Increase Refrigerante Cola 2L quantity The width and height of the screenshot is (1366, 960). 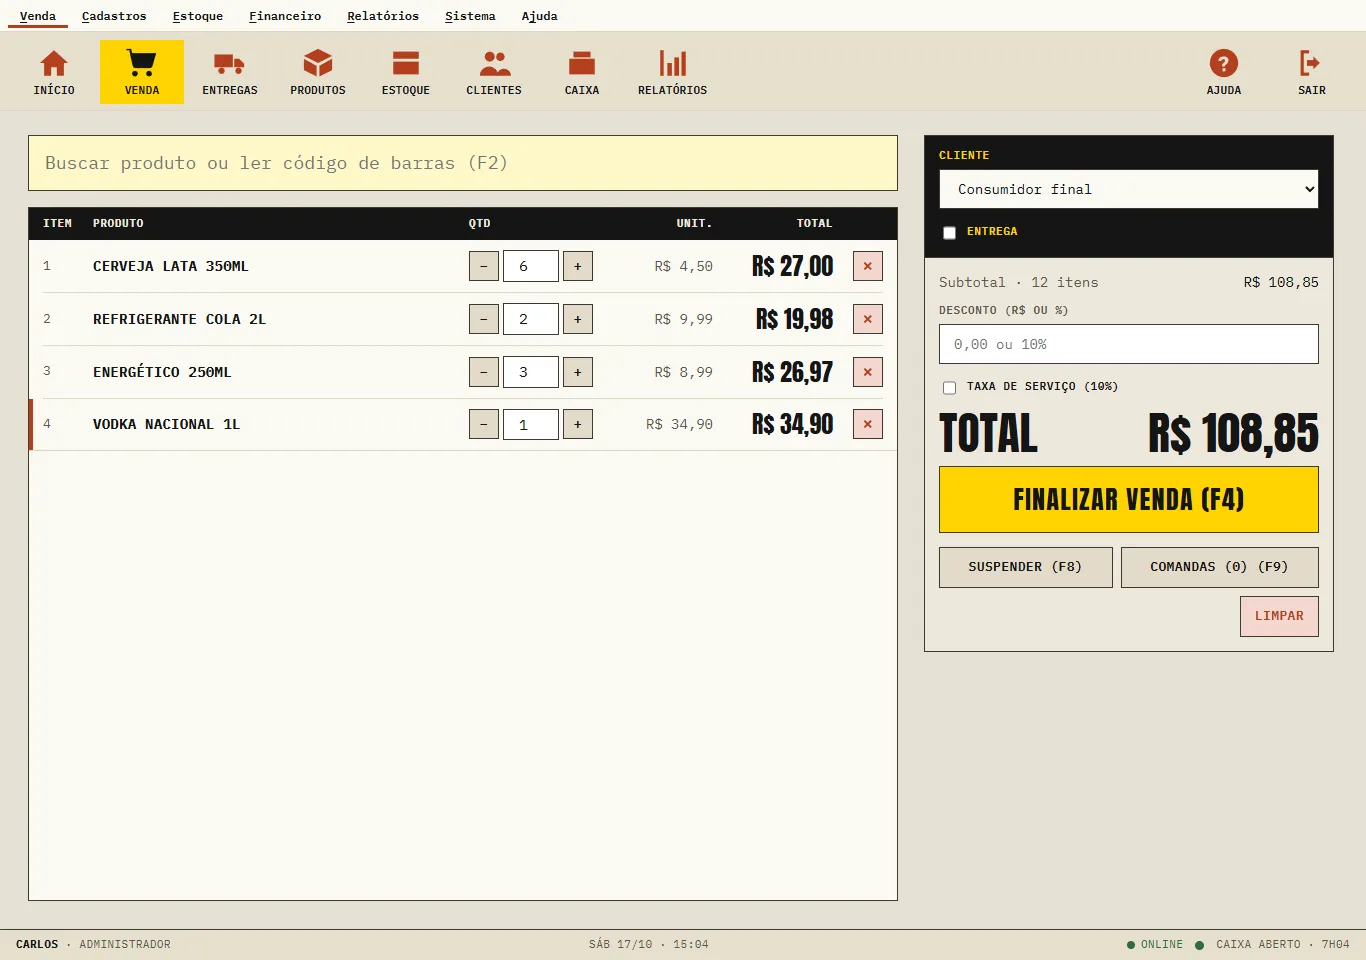578,319
